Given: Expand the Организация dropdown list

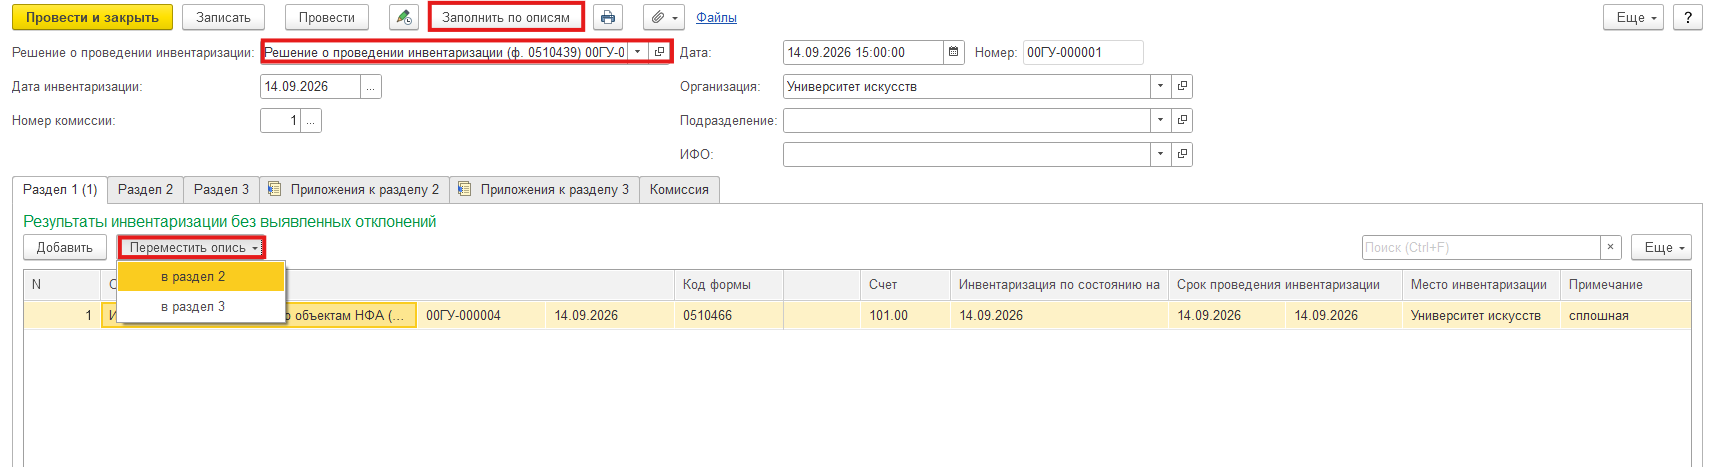Looking at the screenshot, I should [x=1160, y=86].
